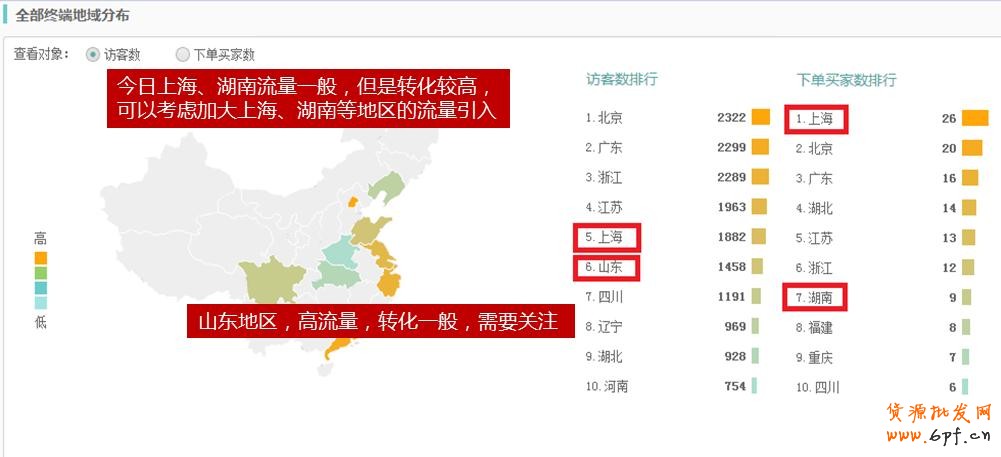Select the 下单买家数 radio button
The image size is (1001, 457).
[182, 54]
